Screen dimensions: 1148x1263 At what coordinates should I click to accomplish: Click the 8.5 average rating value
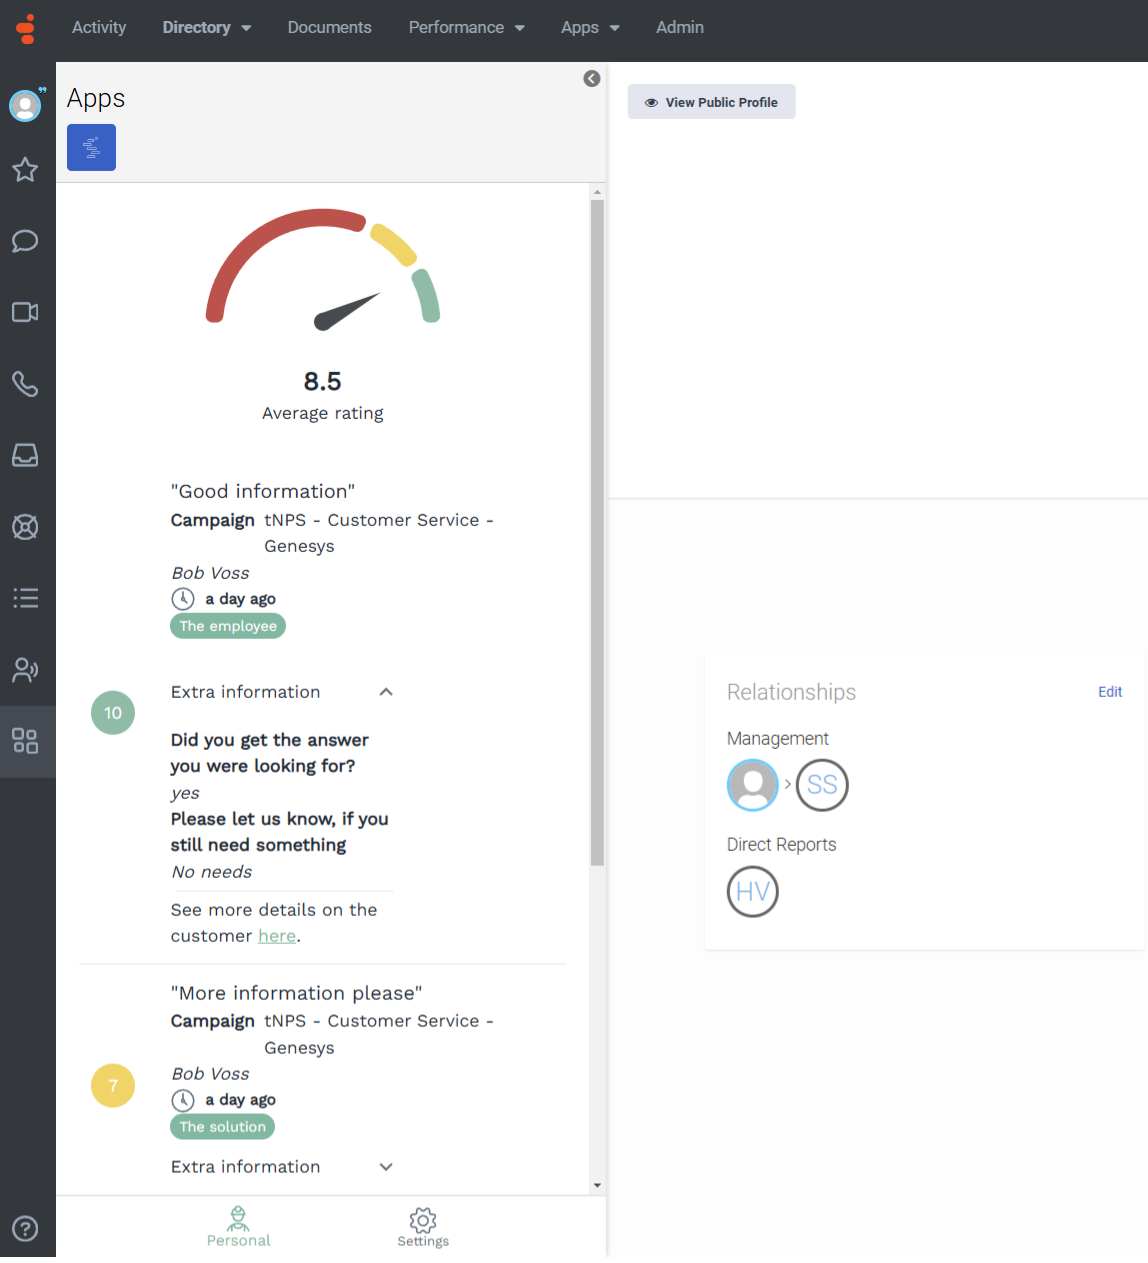point(322,381)
